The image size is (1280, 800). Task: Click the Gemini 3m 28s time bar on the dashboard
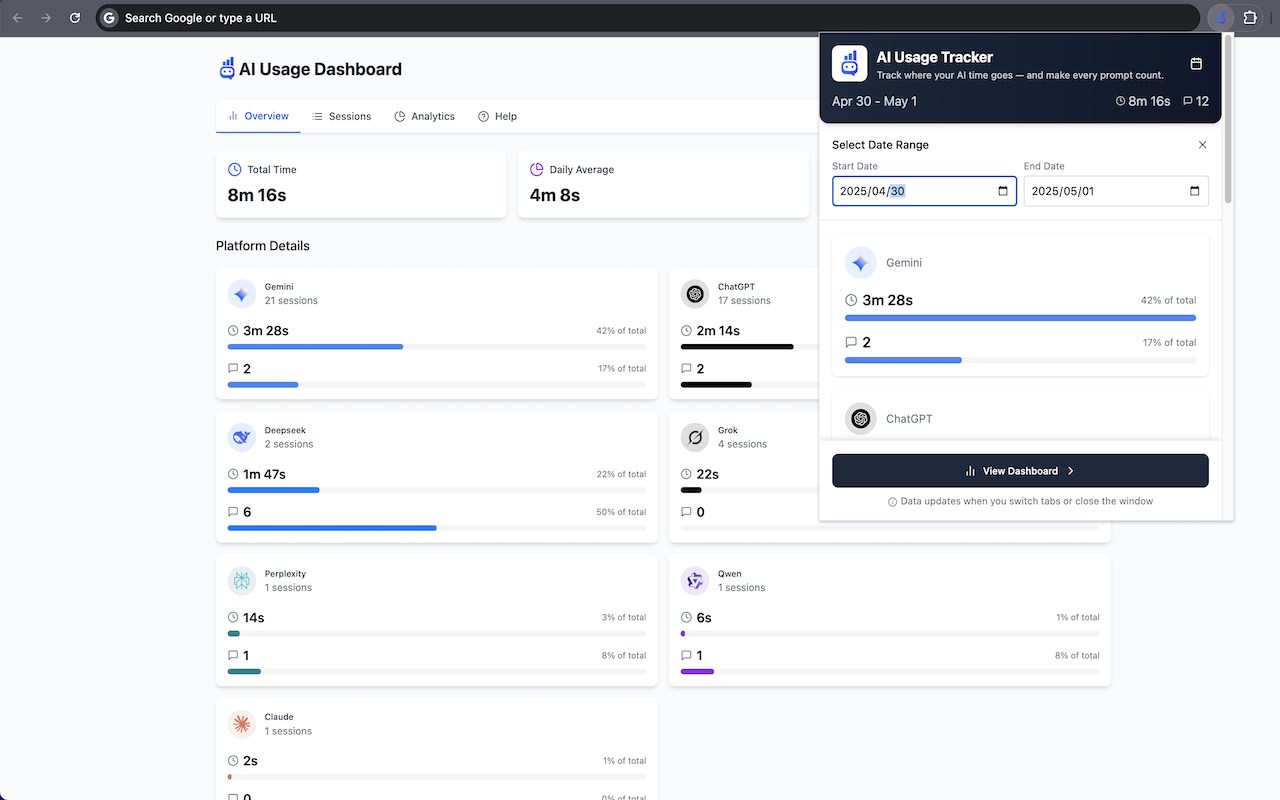[x=437, y=347]
